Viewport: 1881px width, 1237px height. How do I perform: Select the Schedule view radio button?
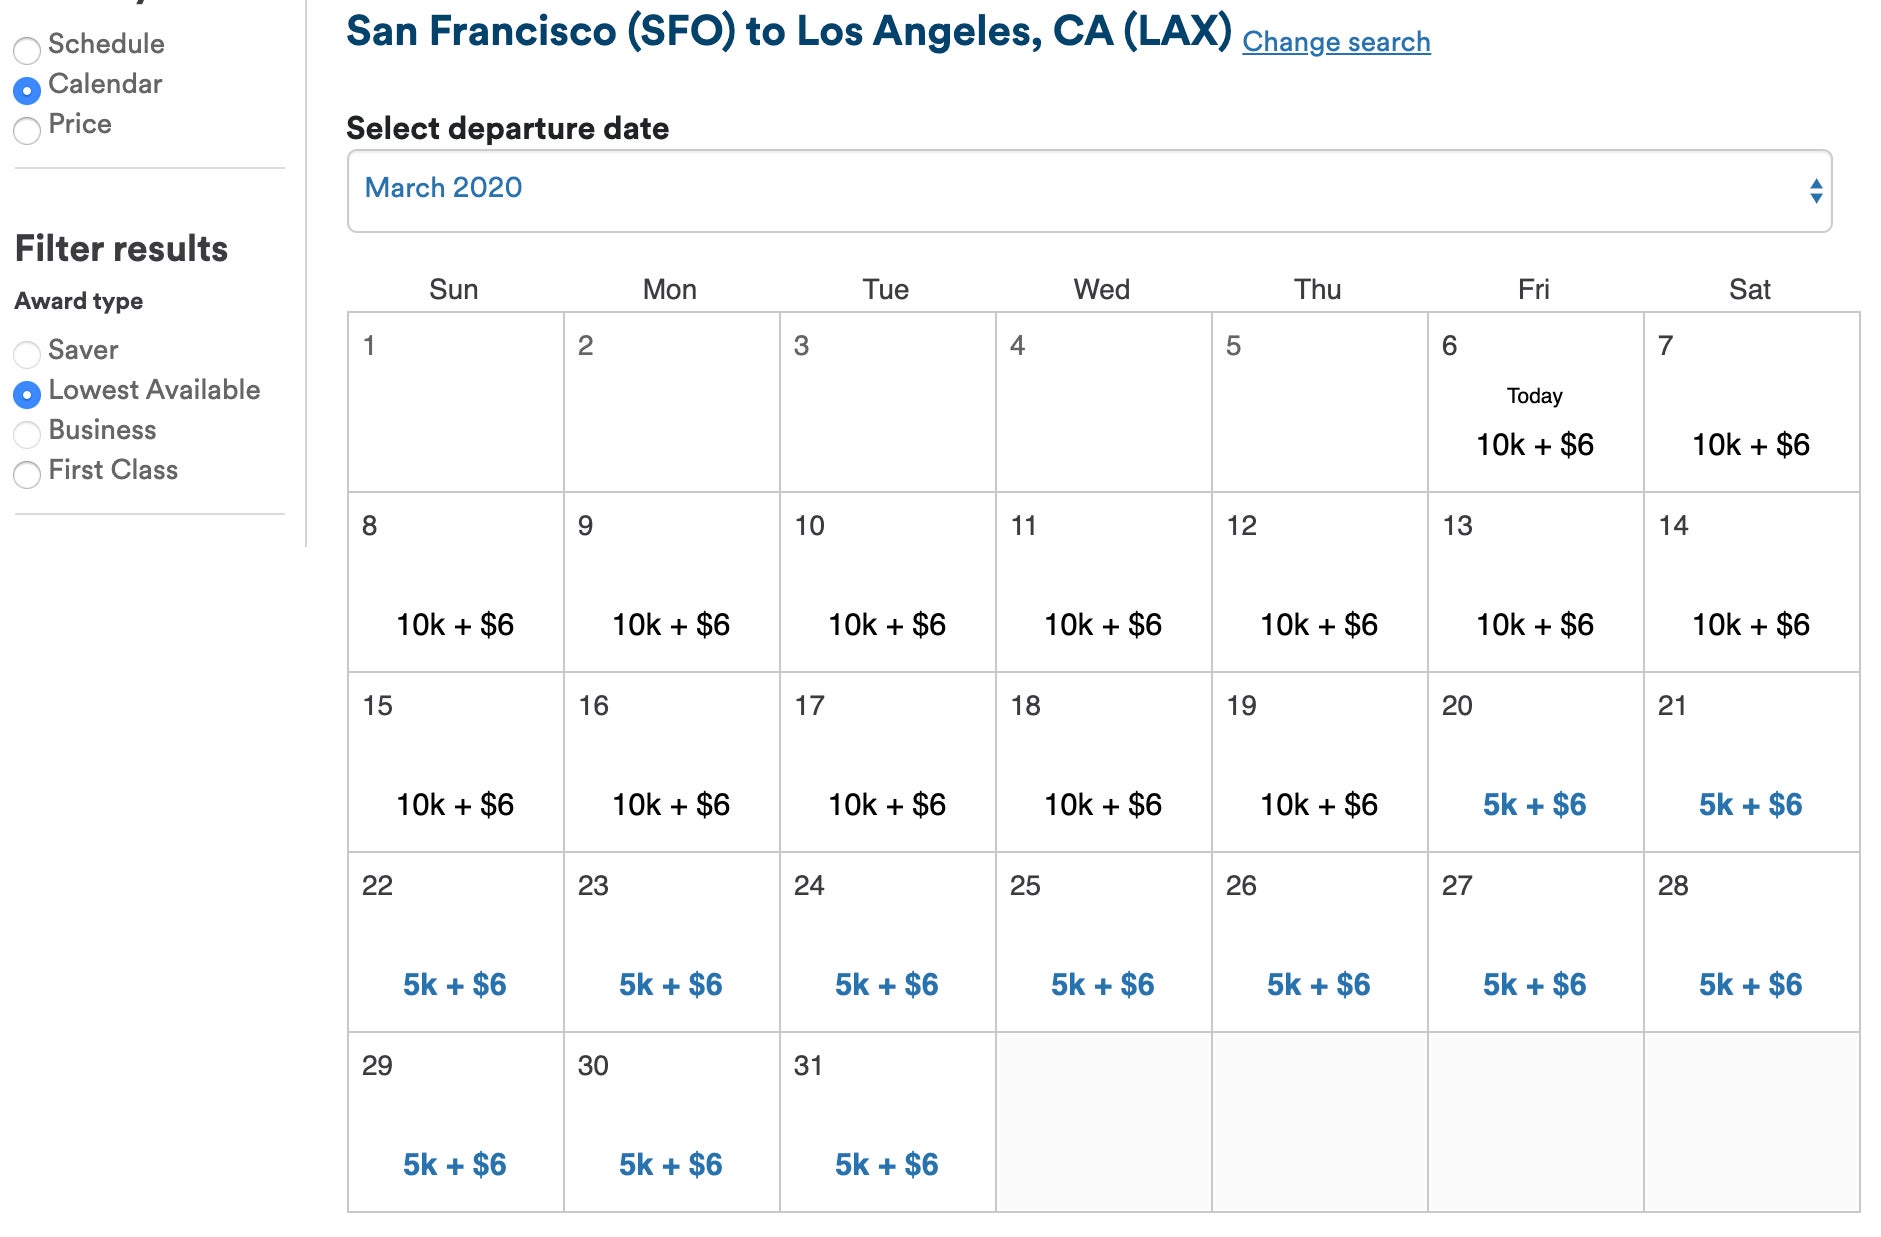tap(27, 49)
